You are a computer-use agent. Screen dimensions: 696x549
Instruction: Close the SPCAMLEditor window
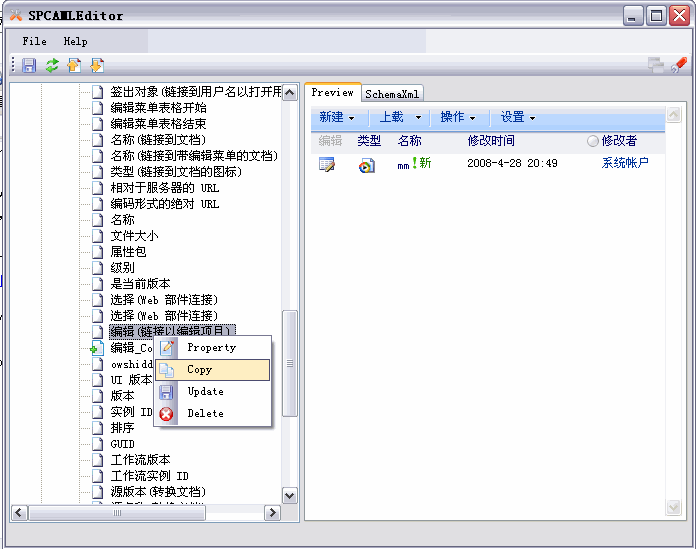tap(680, 16)
